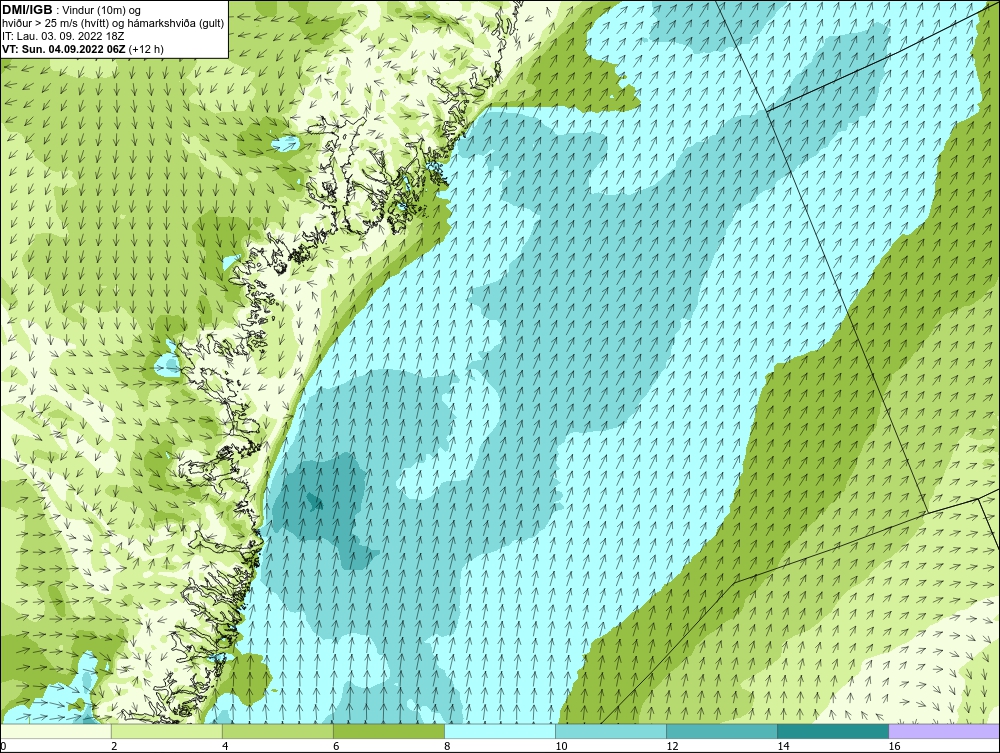Click the 'DMI/IGB' title text

(27, 10)
